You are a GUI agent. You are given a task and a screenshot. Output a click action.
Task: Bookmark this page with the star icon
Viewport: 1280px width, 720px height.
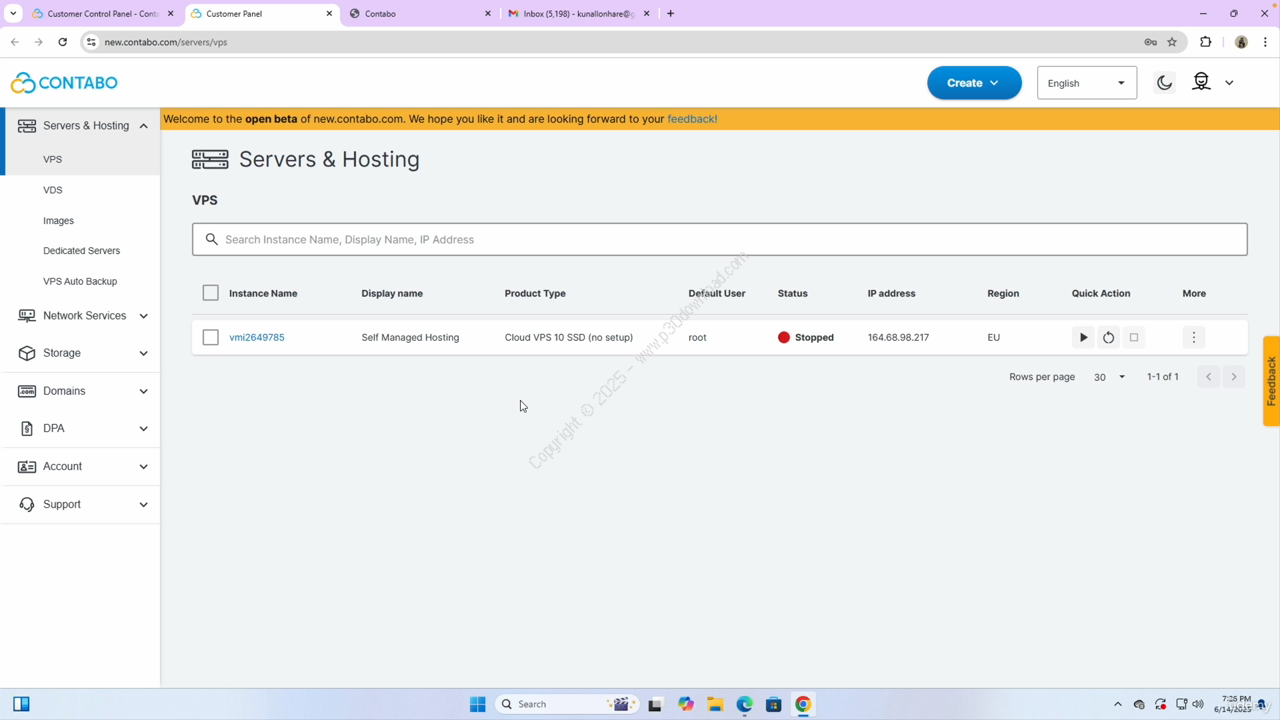tap(1172, 42)
